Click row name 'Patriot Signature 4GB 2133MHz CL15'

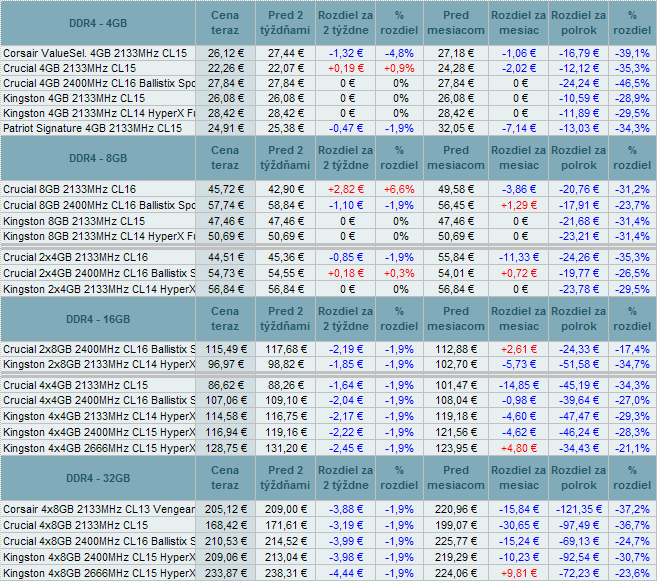[93, 128]
